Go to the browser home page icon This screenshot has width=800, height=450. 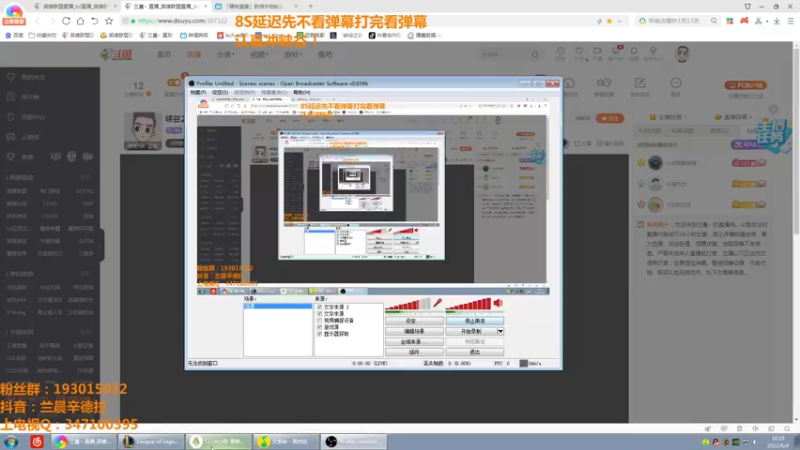click(80, 21)
